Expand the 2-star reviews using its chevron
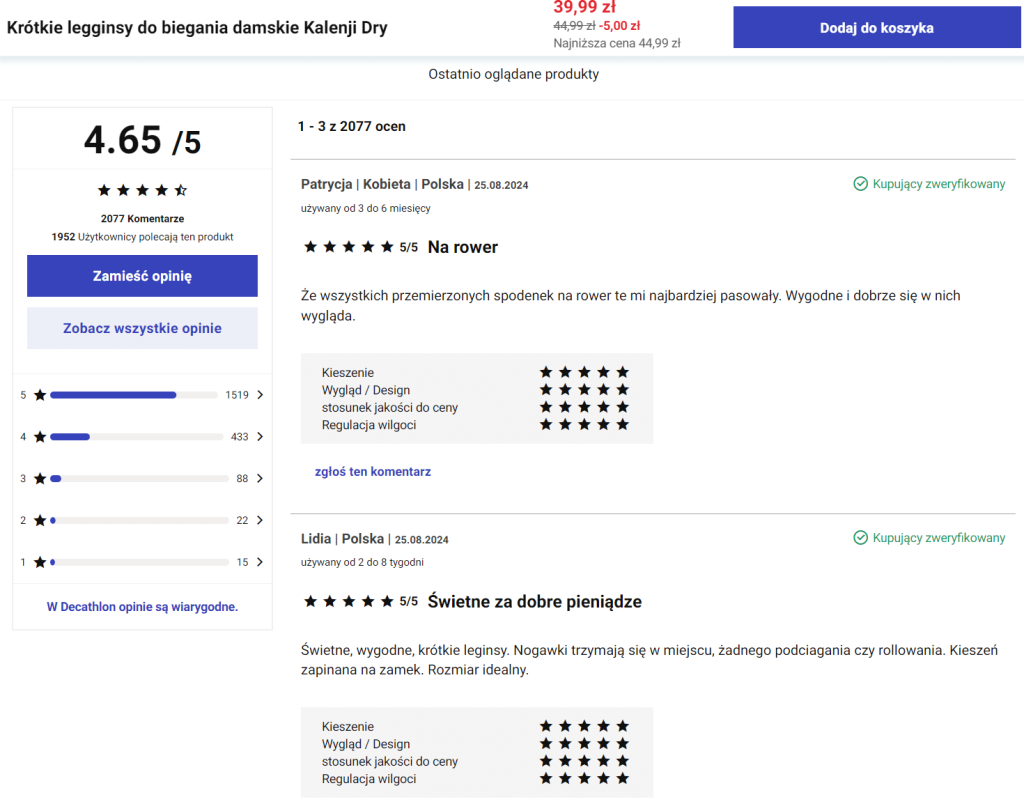Image resolution: width=1024 pixels, height=804 pixels. [259, 520]
